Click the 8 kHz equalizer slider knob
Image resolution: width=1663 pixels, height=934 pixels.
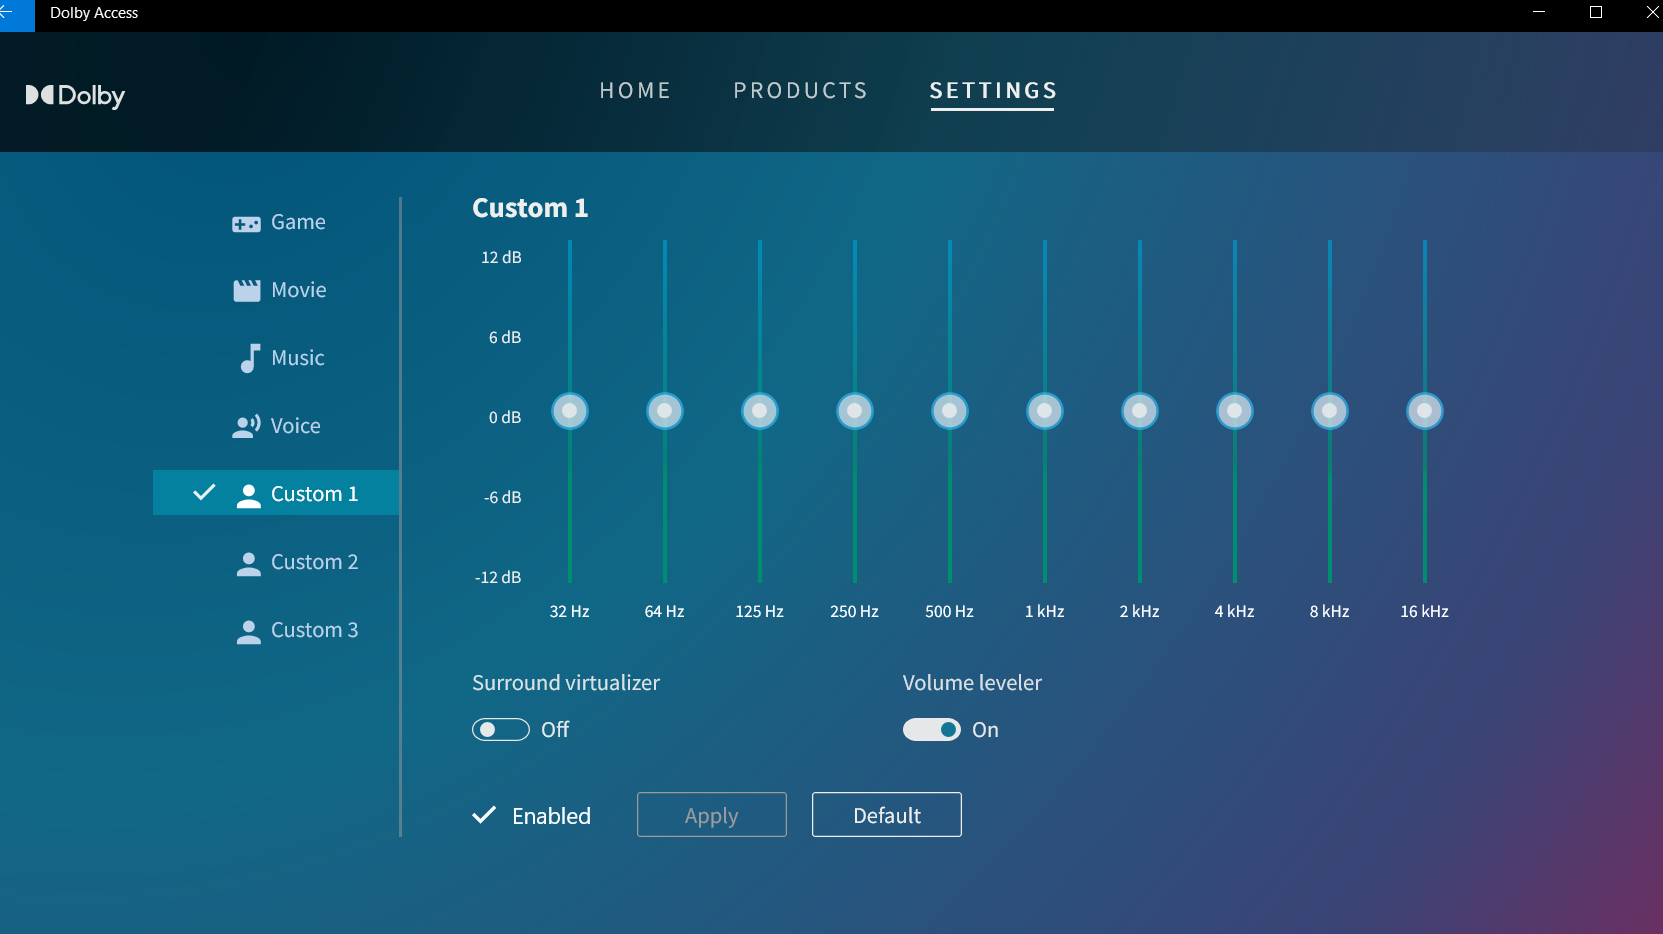(1330, 411)
